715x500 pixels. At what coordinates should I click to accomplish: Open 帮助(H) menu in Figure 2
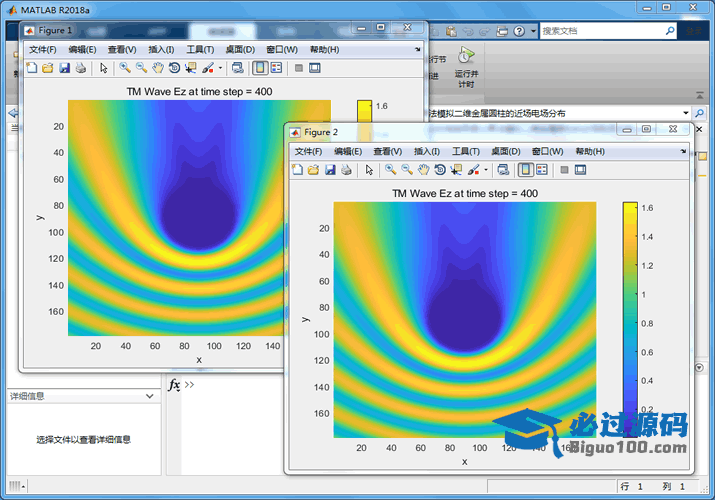[x=590, y=151]
